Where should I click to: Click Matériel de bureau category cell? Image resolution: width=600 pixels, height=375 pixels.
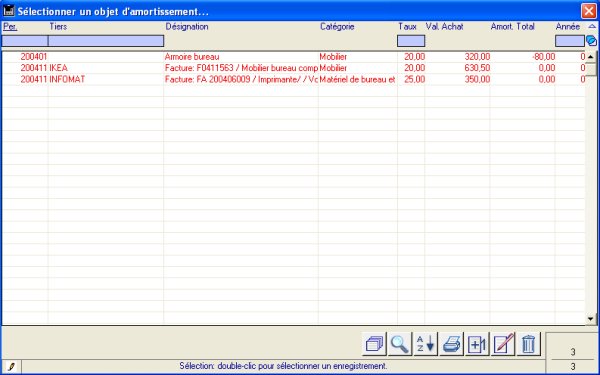pyautogui.click(x=357, y=79)
